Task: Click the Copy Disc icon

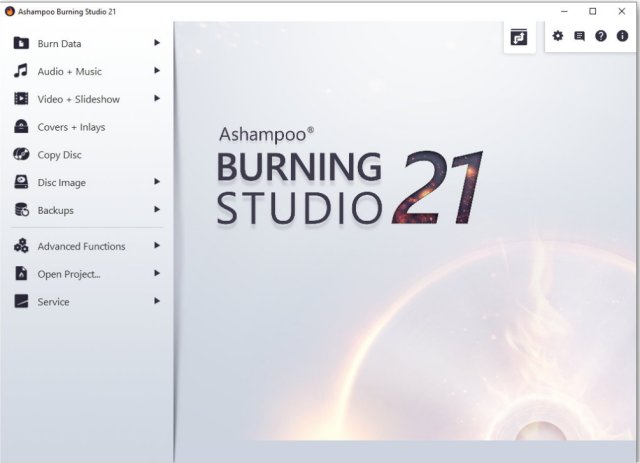Action: (x=21, y=154)
